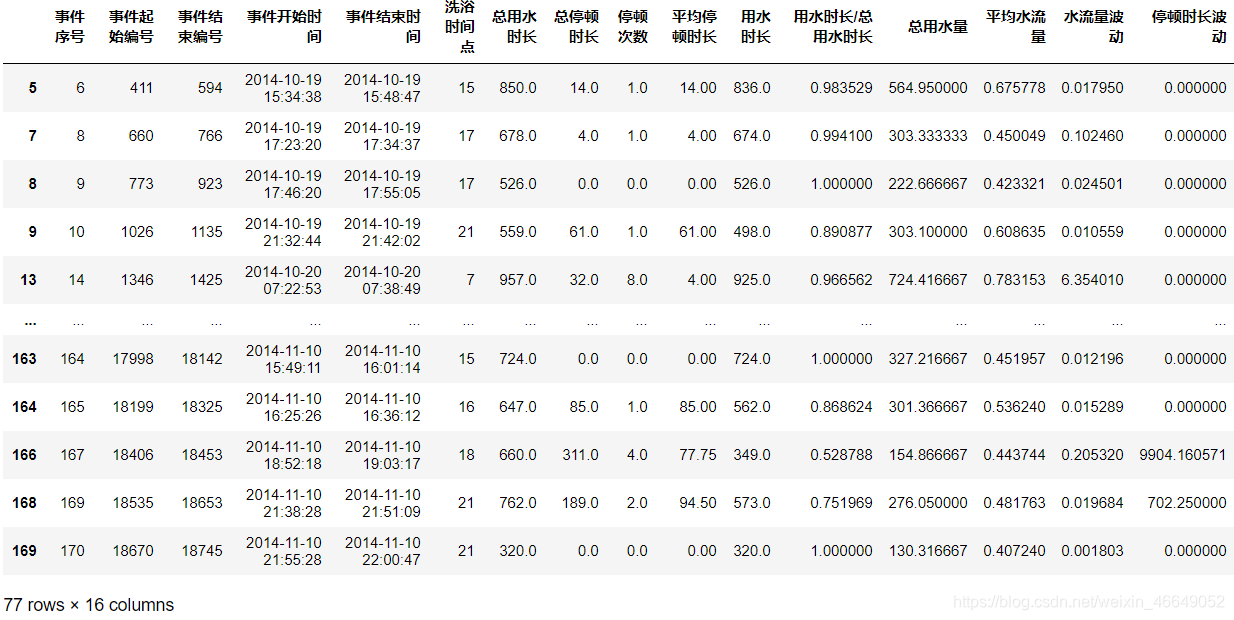Click the 事件起始编号 column header
The width and height of the screenshot is (1234, 620).
point(131,27)
